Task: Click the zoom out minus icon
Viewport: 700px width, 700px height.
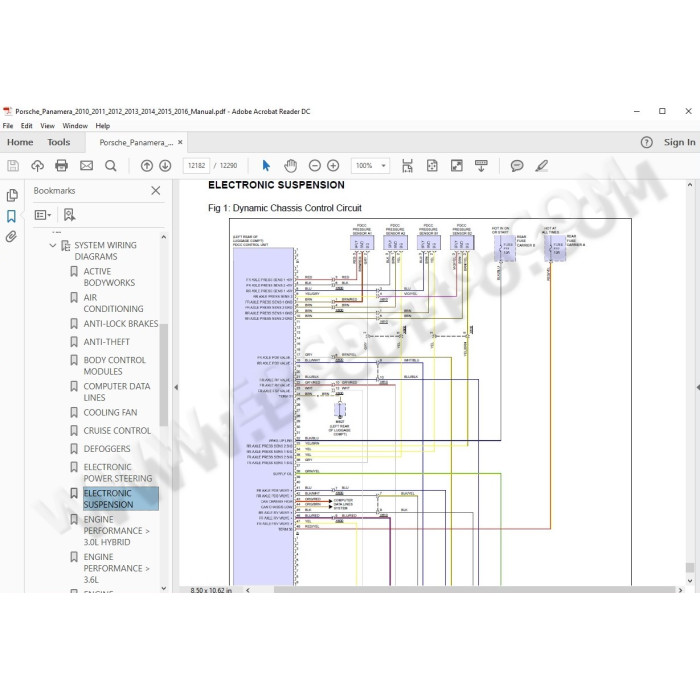Action: click(x=315, y=166)
